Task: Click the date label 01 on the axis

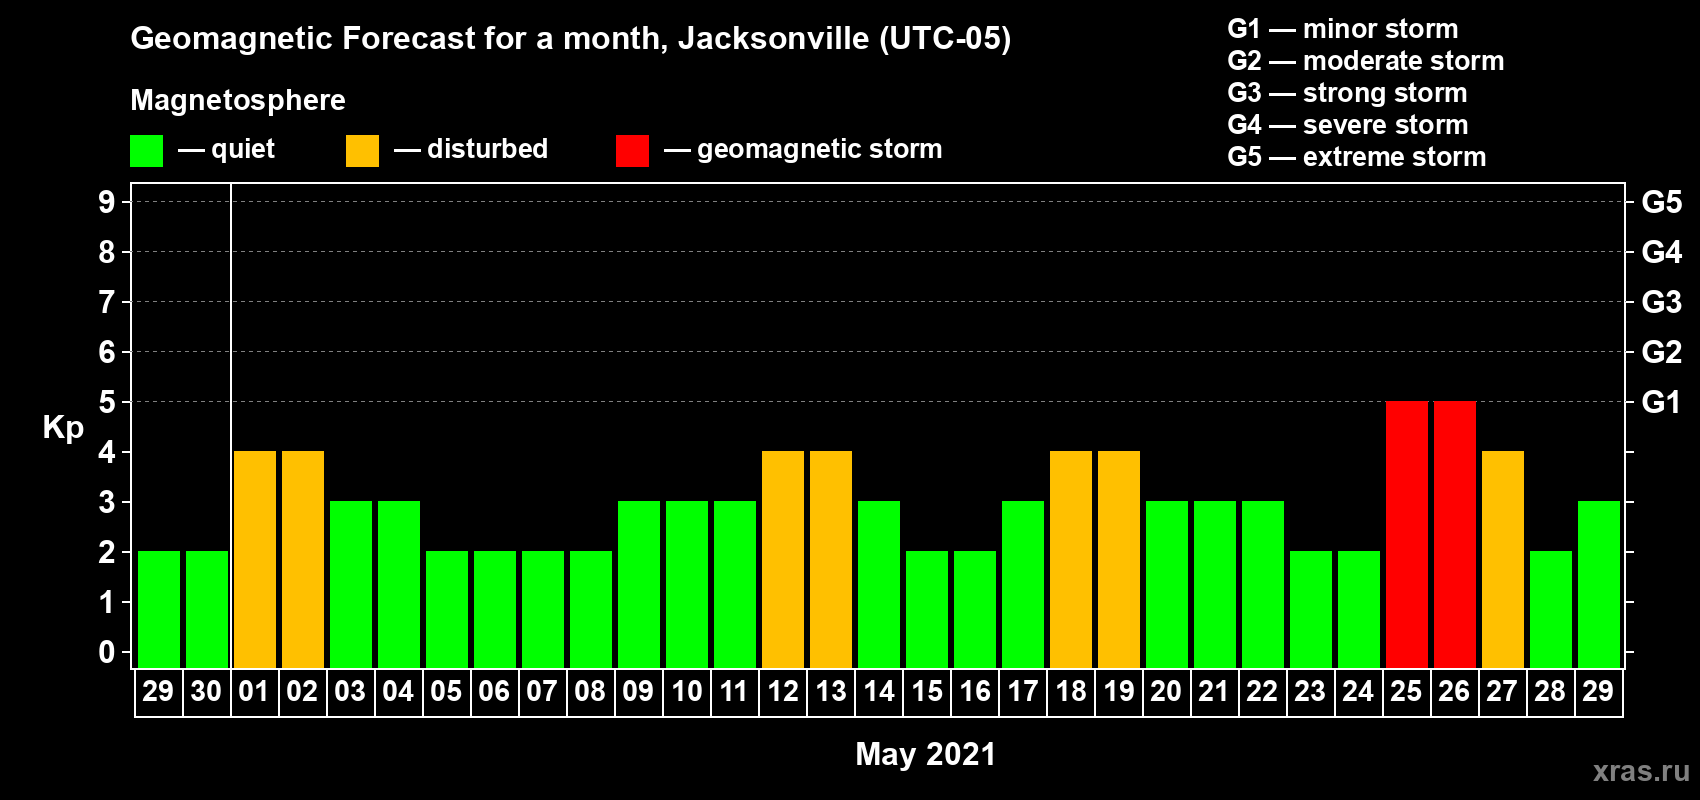Action: (x=254, y=692)
